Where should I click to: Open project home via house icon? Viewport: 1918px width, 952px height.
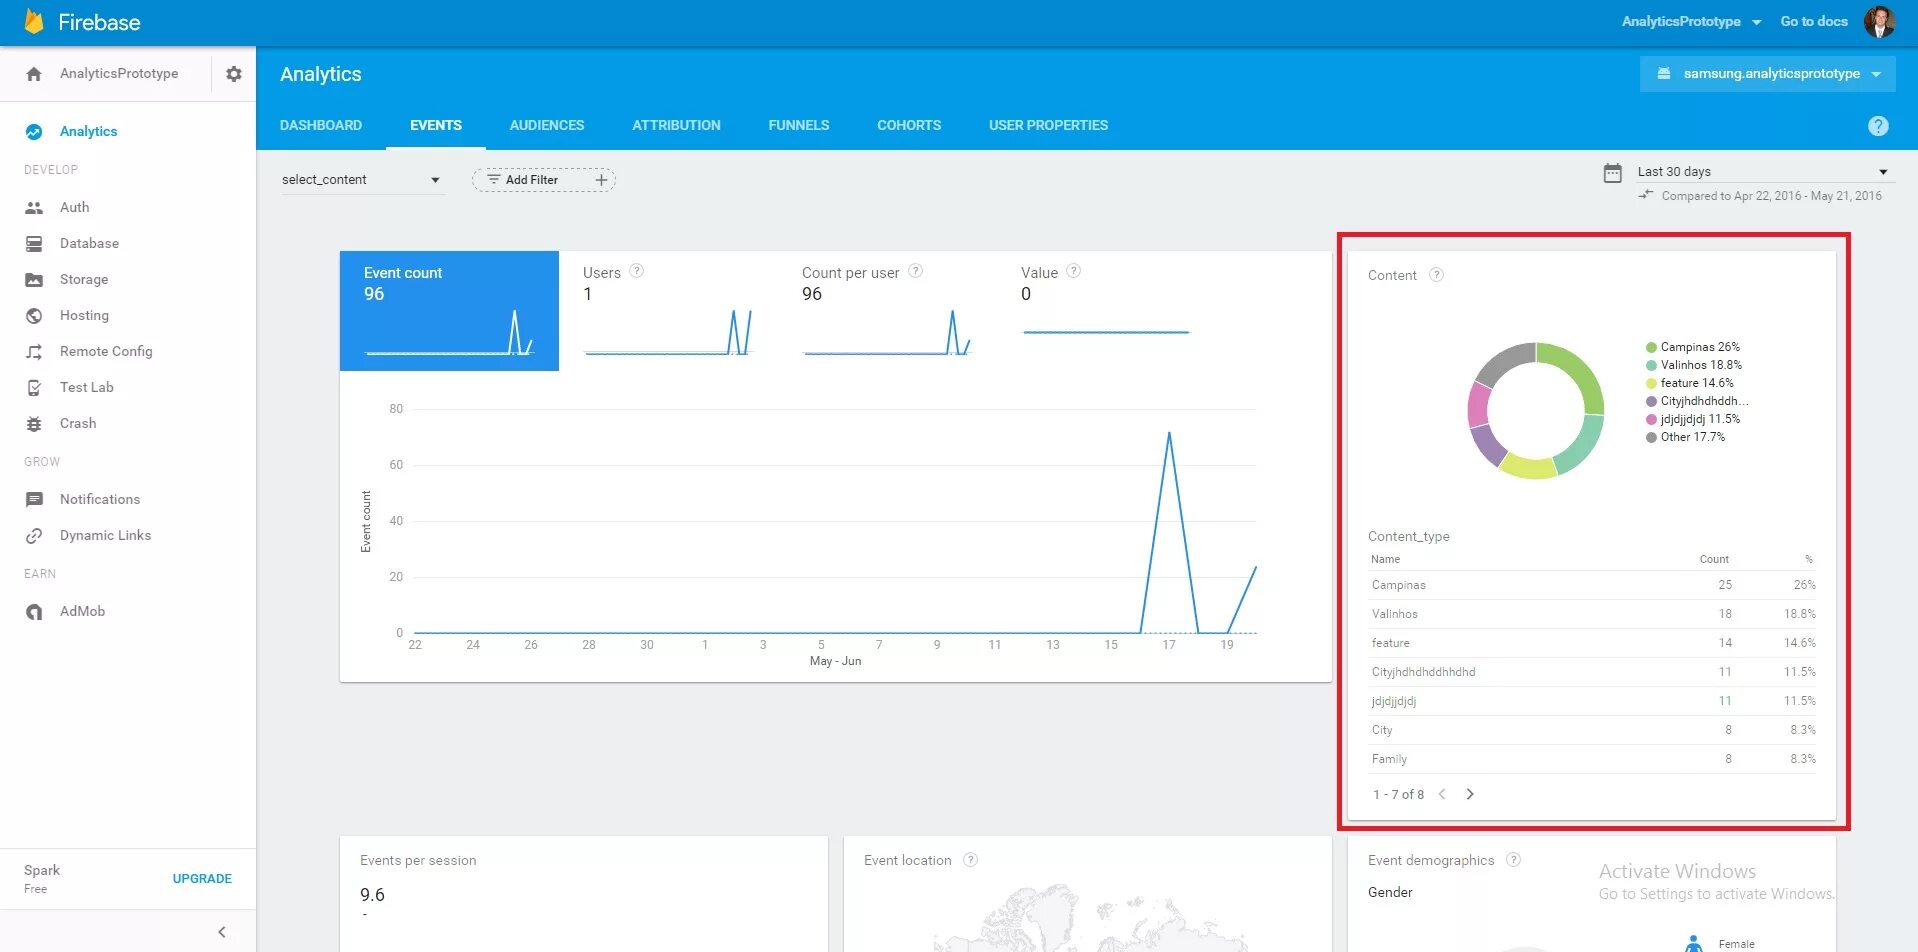coord(34,74)
